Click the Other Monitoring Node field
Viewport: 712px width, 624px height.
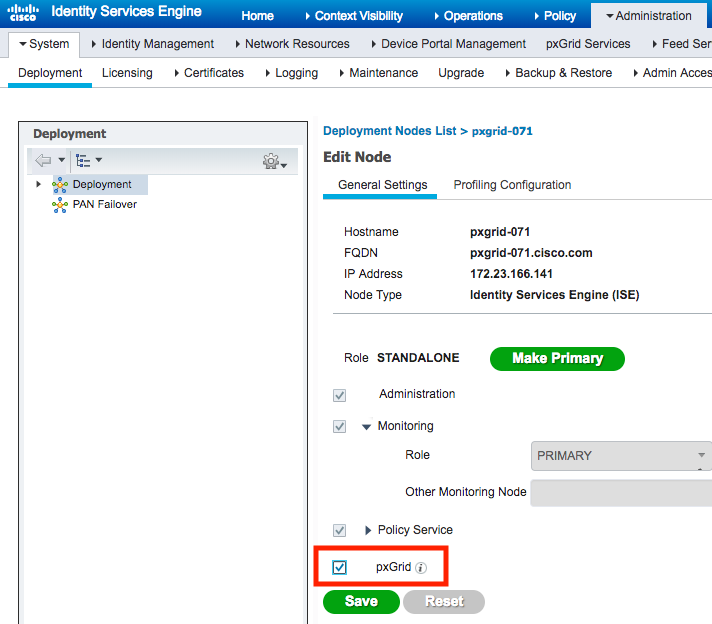(621, 493)
